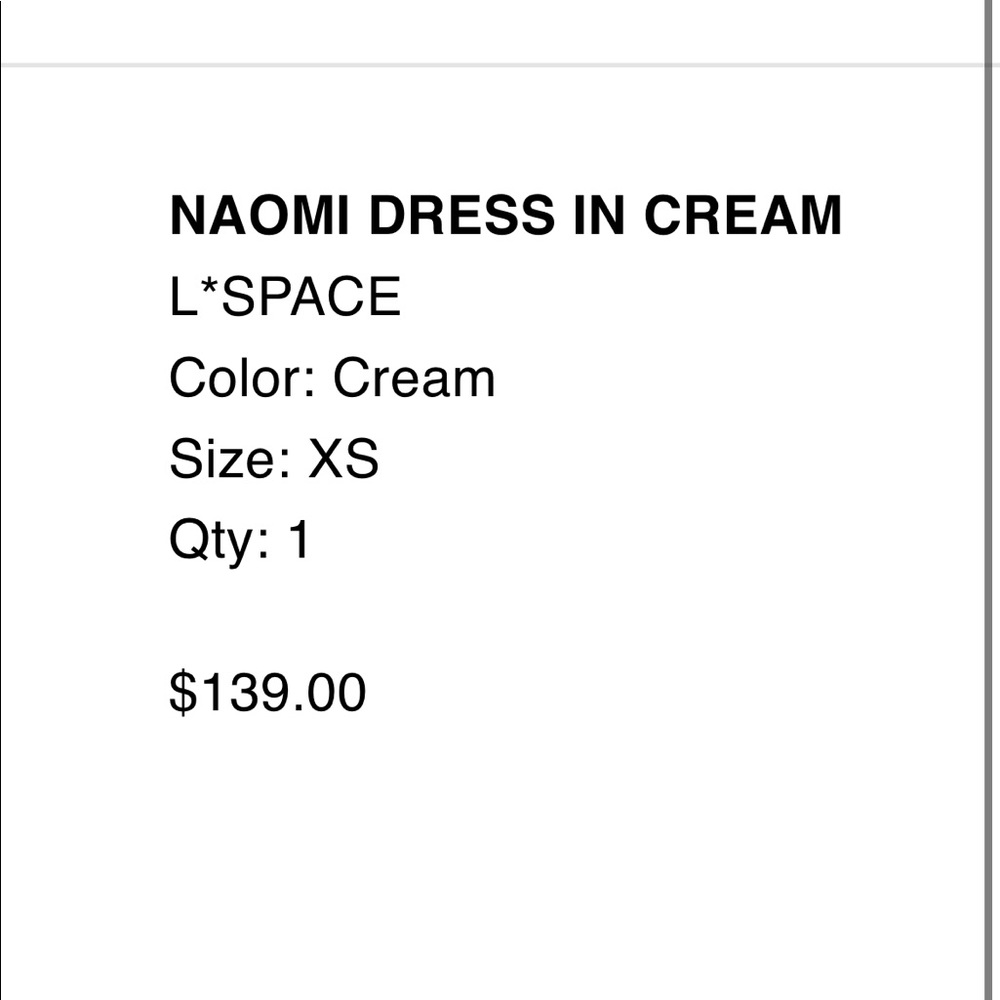
Task: Click the quantity value 1
Action: 300,540
